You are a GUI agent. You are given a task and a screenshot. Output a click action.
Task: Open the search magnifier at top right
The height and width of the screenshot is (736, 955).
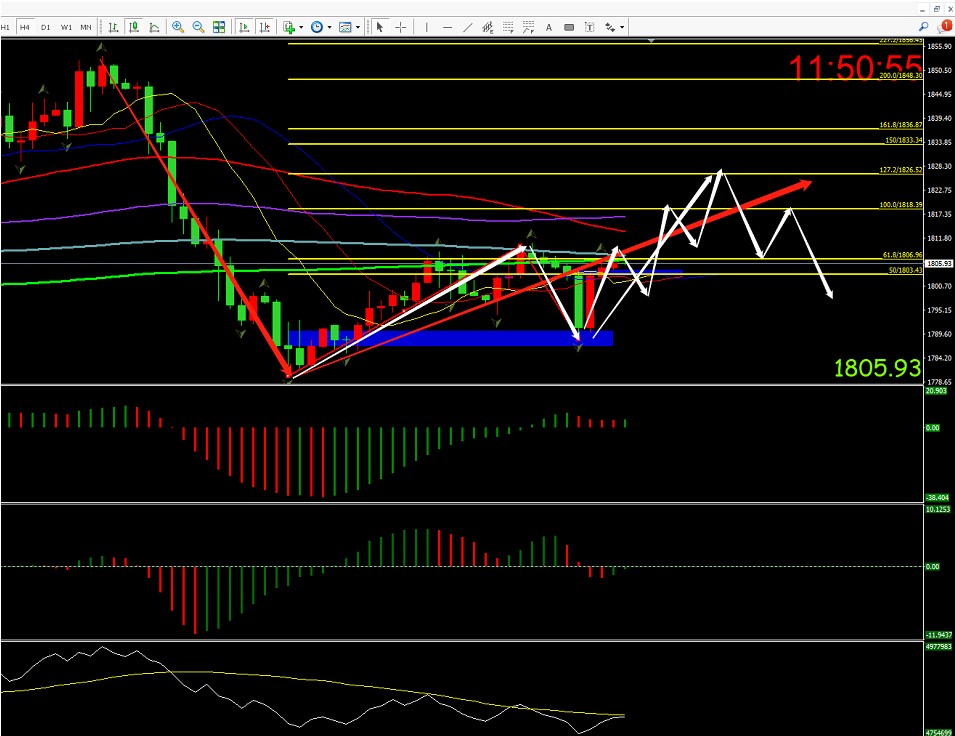click(x=922, y=7)
